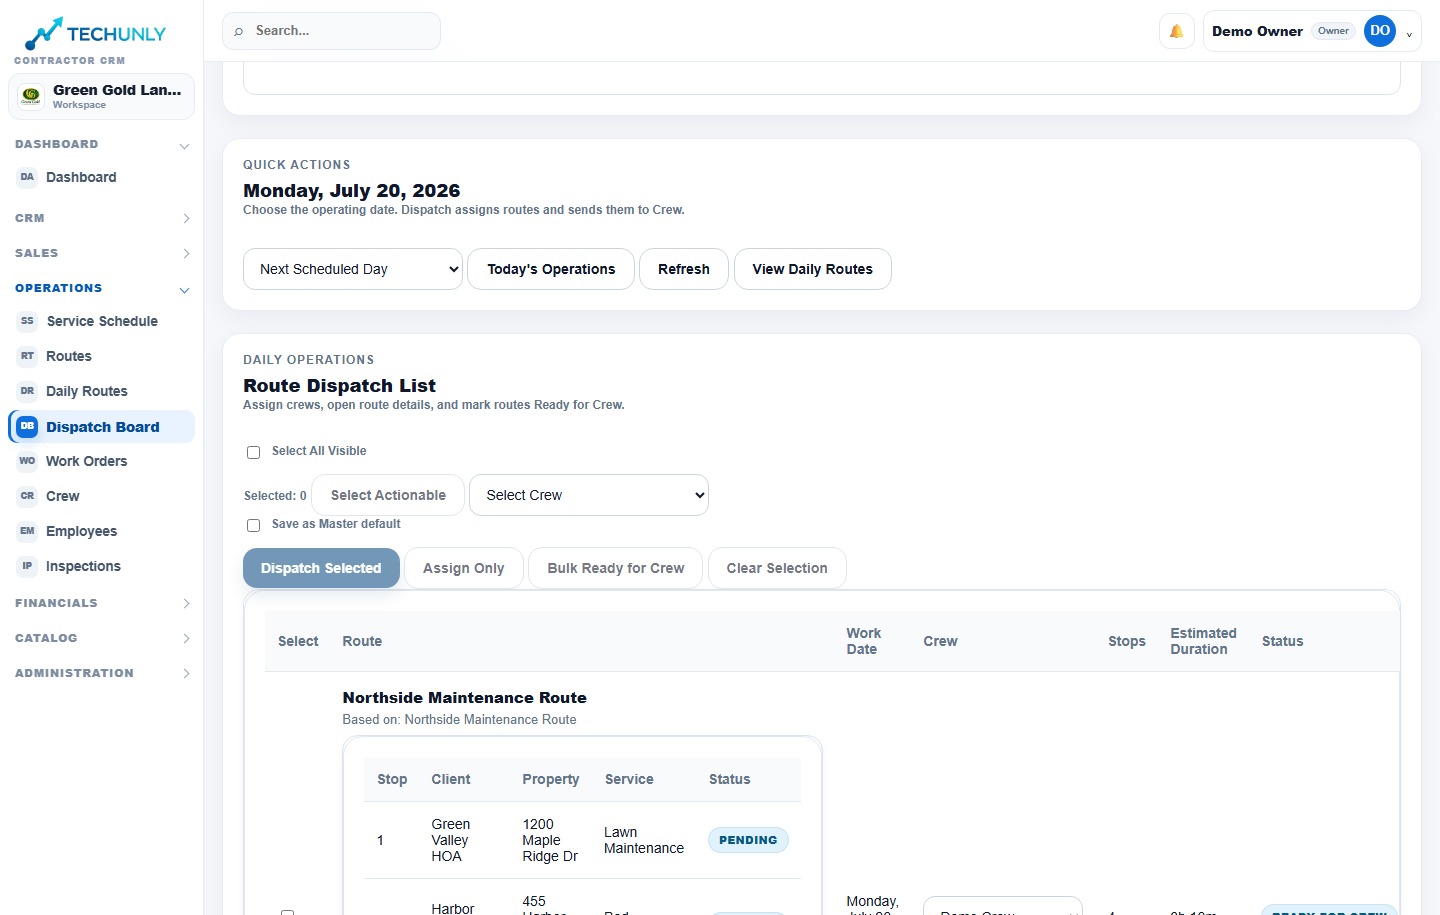The height and width of the screenshot is (915, 1440).
Task: Expand the user account menu chevron
Action: tap(1409, 35)
